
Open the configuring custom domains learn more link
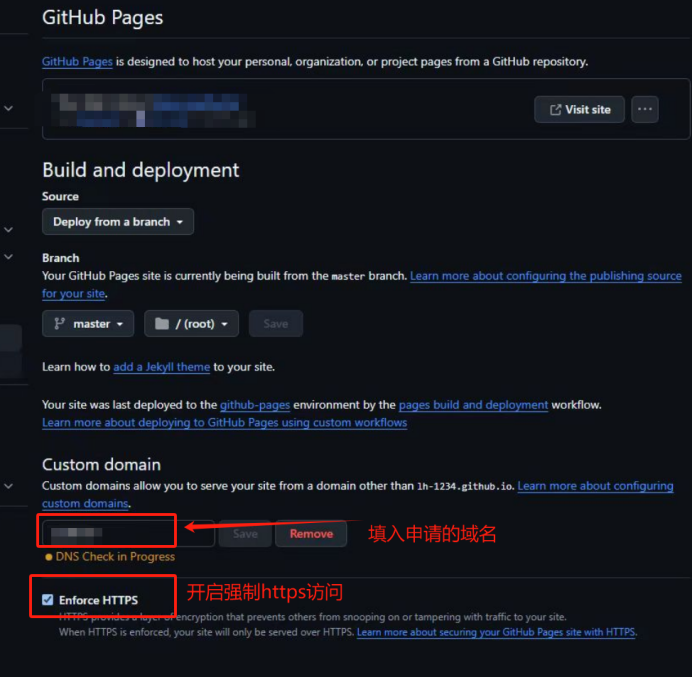[595, 486]
